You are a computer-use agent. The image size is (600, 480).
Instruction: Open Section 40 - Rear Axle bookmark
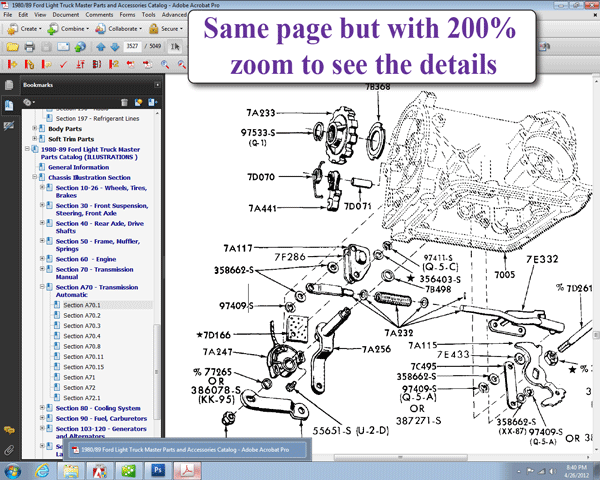99,227
